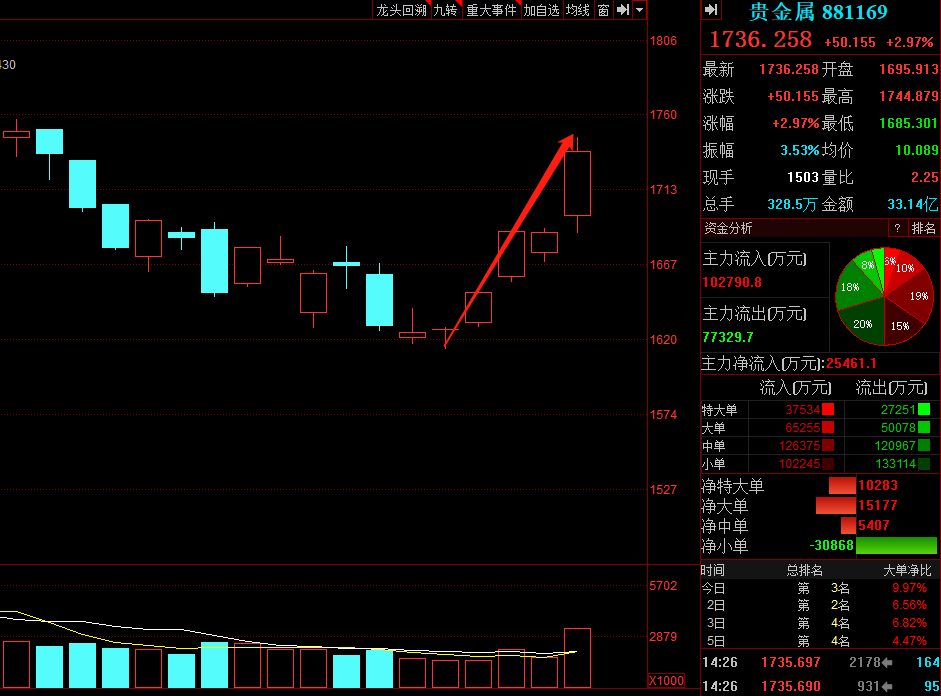Select the latest tall red candlestick
Image resolution: width=941 pixels, height=696 pixels.
[577, 183]
